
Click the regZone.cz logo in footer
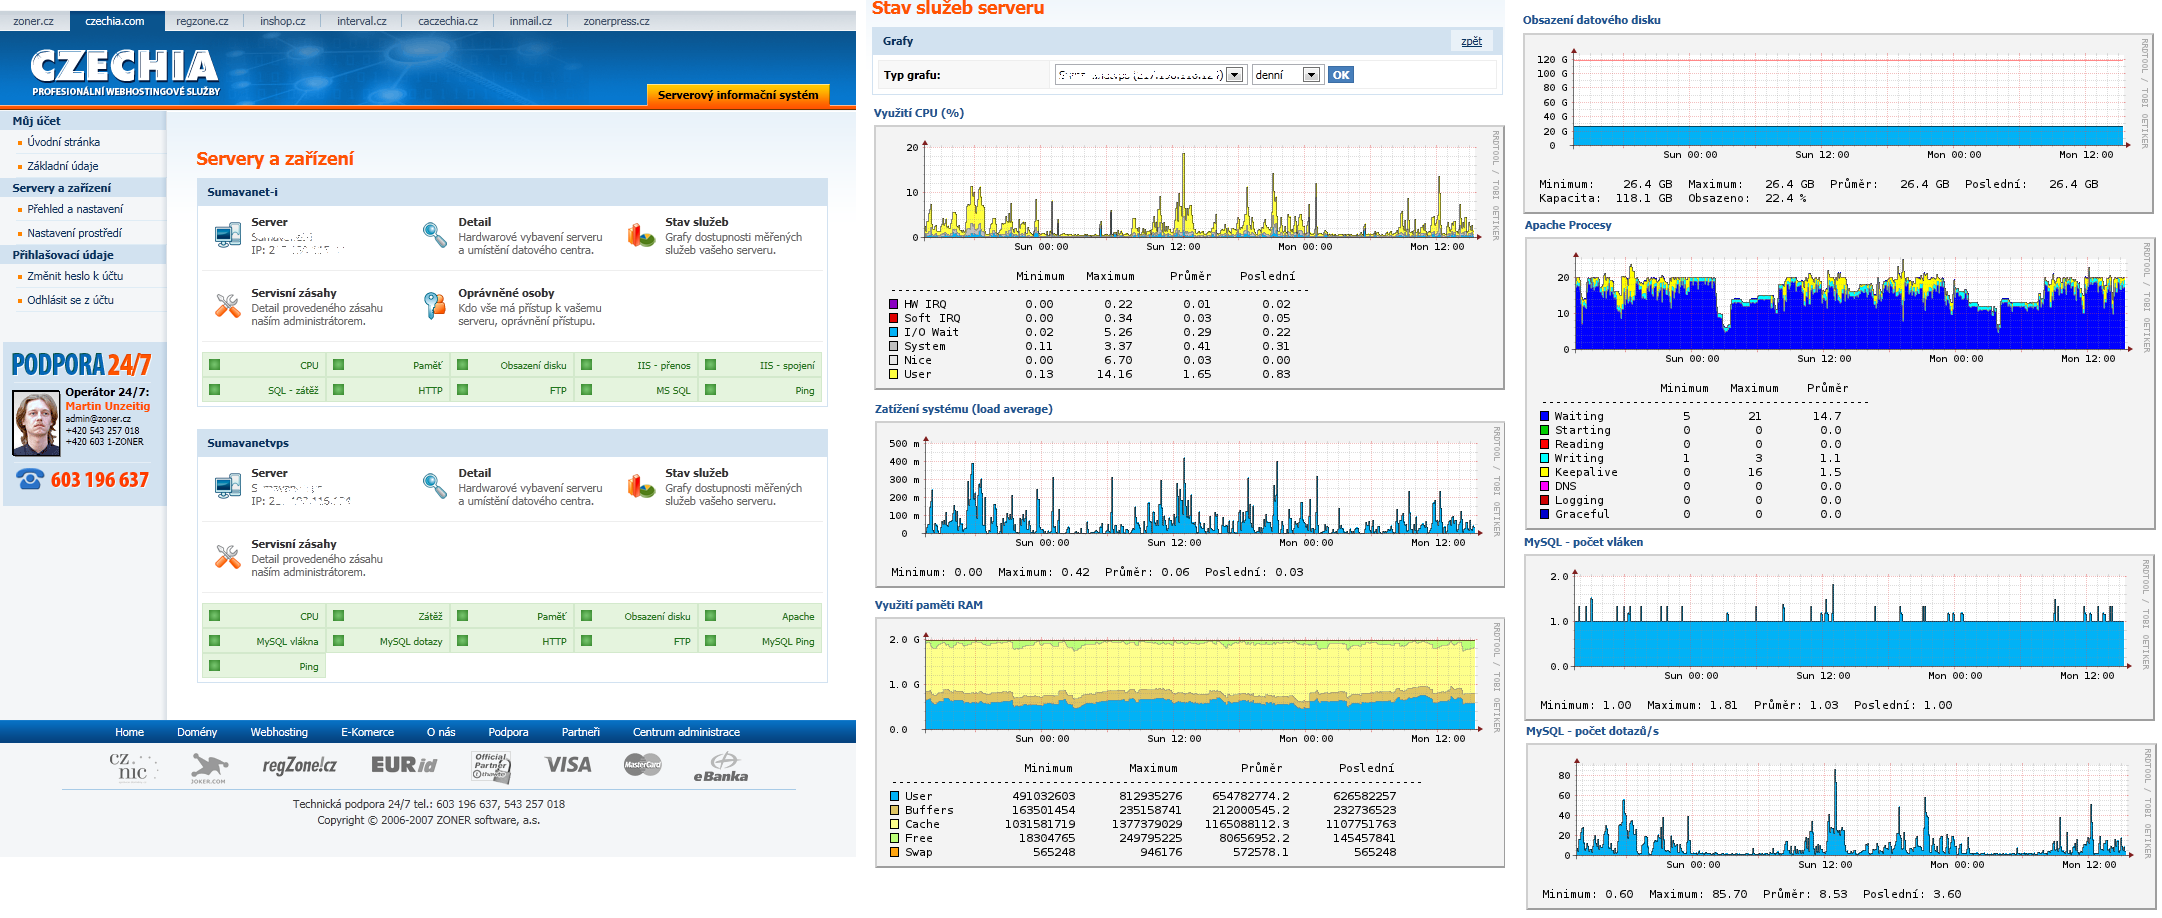point(299,766)
